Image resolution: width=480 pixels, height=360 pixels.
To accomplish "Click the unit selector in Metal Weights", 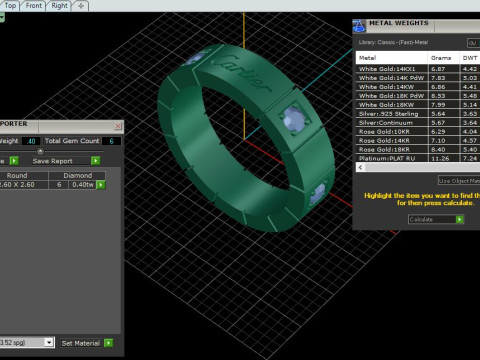I will click(473, 43).
